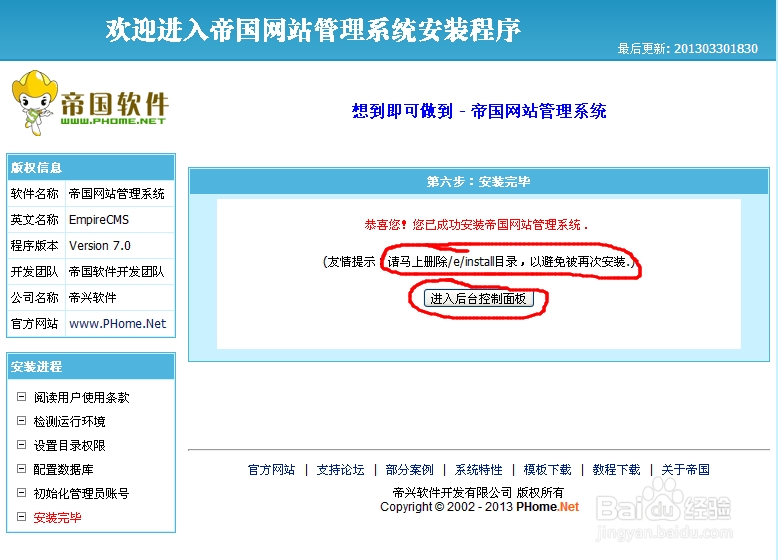Open the www.PHome.Net official website link
Viewport: 778px width, 560px height.
[x=118, y=324]
